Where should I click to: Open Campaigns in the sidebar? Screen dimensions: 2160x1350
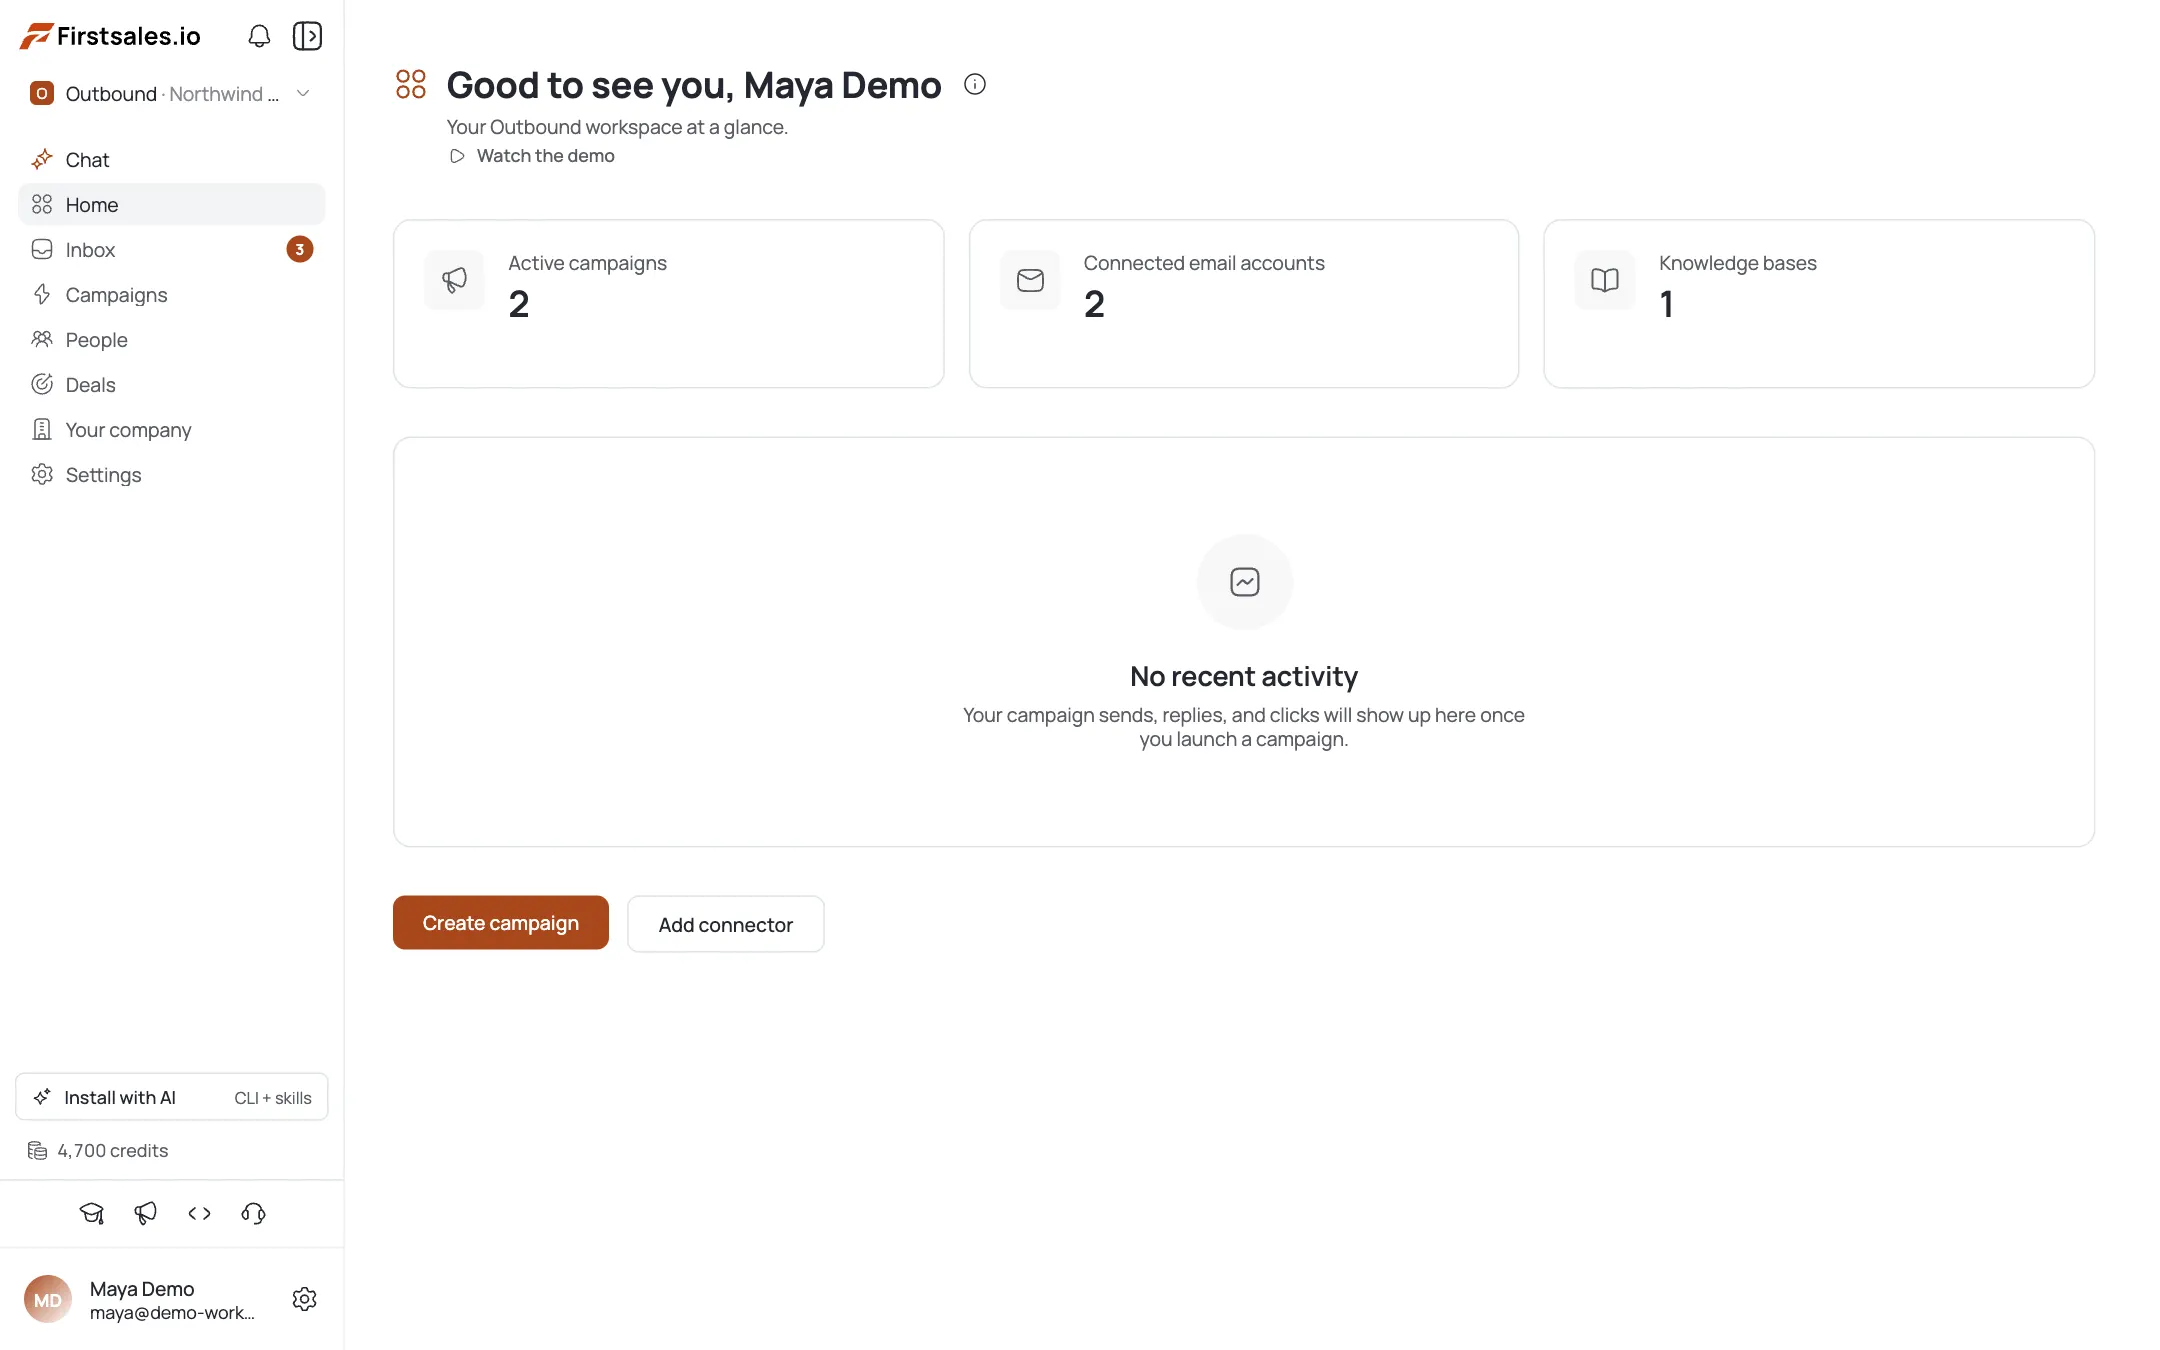point(172,295)
